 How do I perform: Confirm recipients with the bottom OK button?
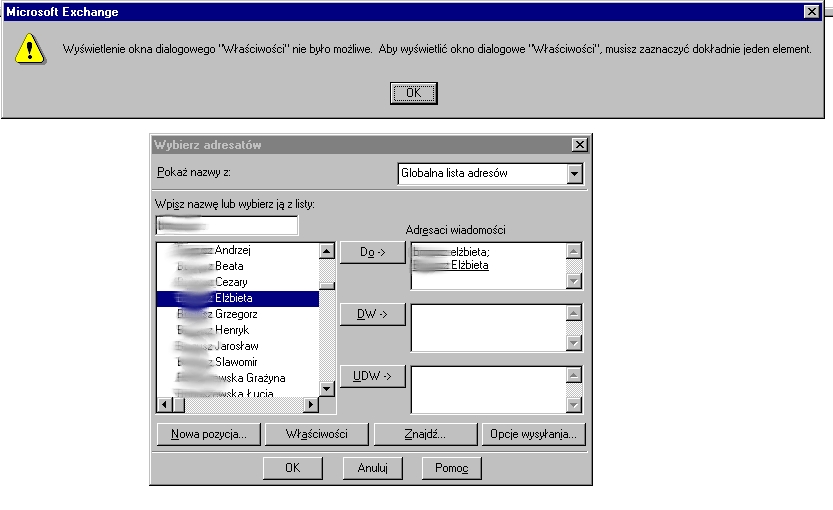click(x=293, y=468)
